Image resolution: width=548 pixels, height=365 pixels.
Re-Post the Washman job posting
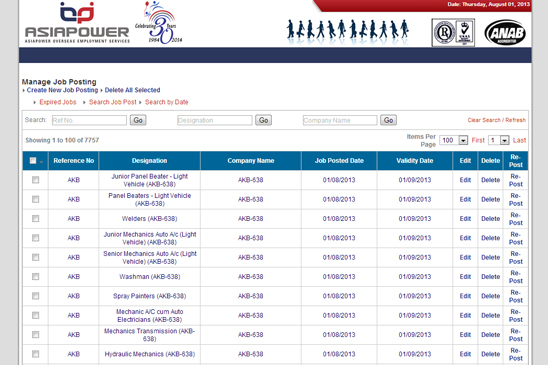pyautogui.click(x=516, y=277)
